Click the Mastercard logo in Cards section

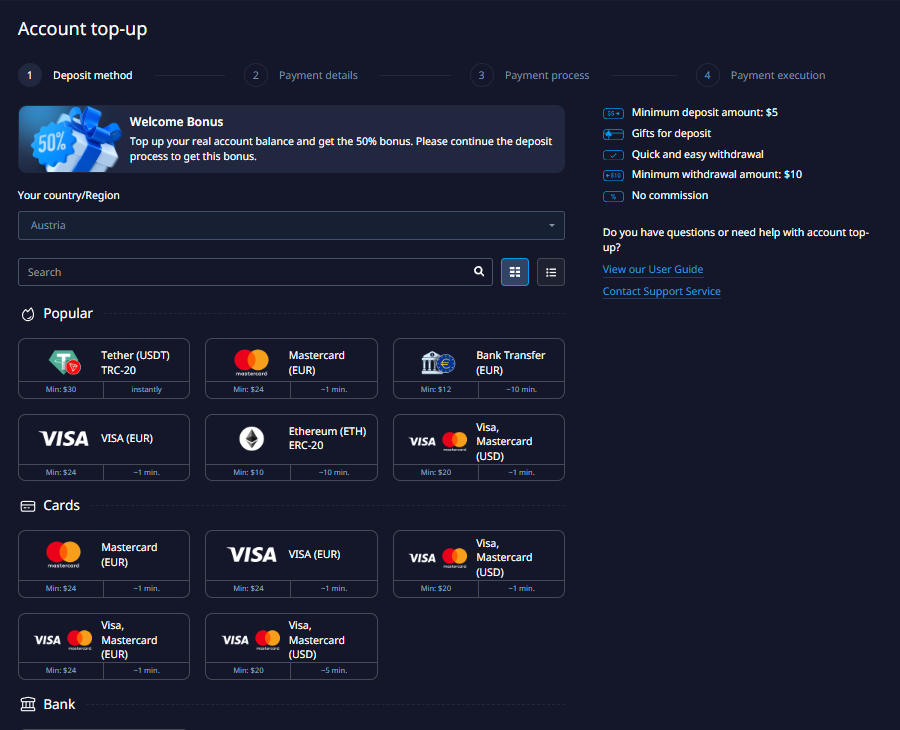click(x=63, y=554)
